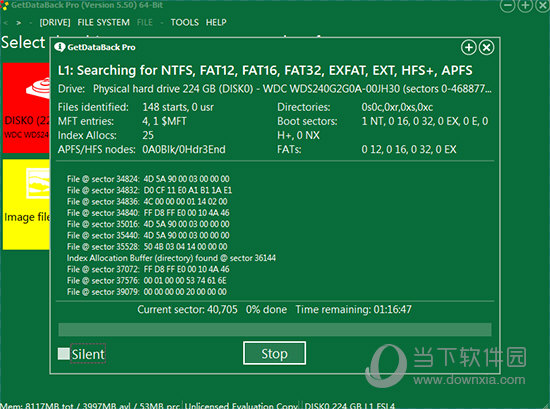
Task: Click the Directories value '0s0c,0xr,0xs,0xc'
Action: click(x=397, y=107)
